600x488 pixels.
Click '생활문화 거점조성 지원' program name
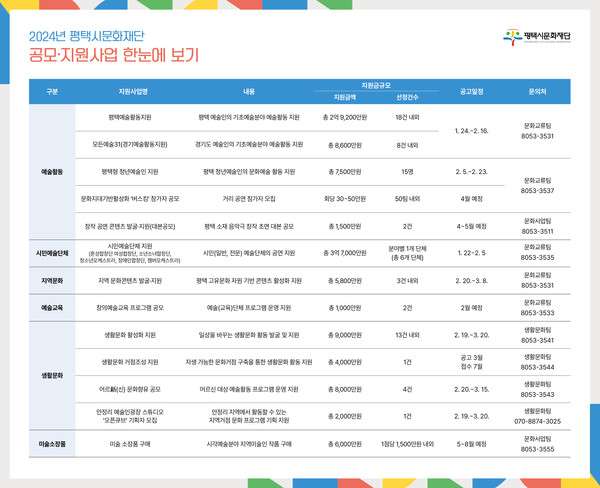click(x=130, y=362)
